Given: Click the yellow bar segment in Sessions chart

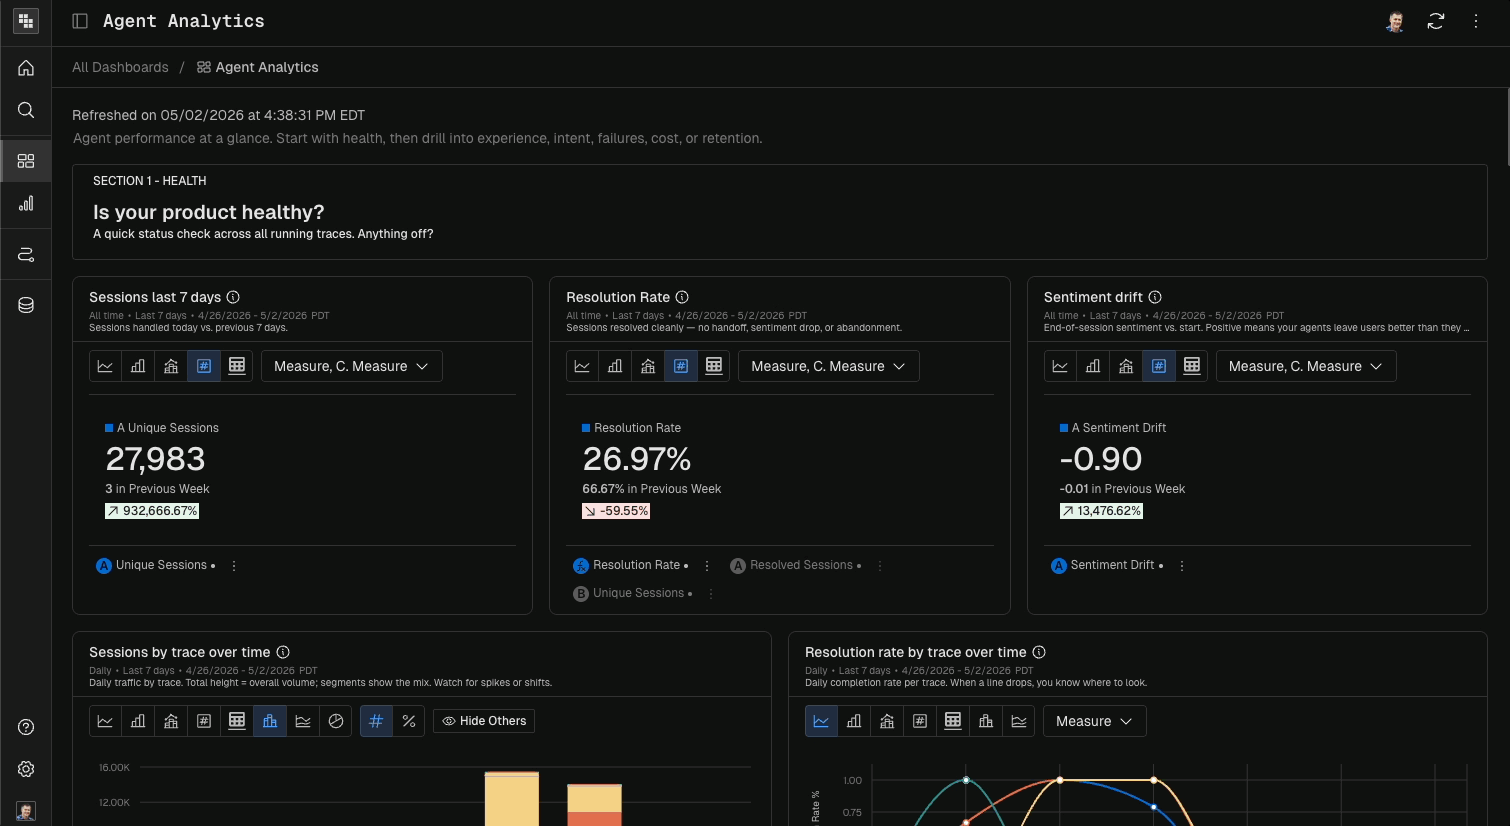Looking at the screenshot, I should coord(512,800).
